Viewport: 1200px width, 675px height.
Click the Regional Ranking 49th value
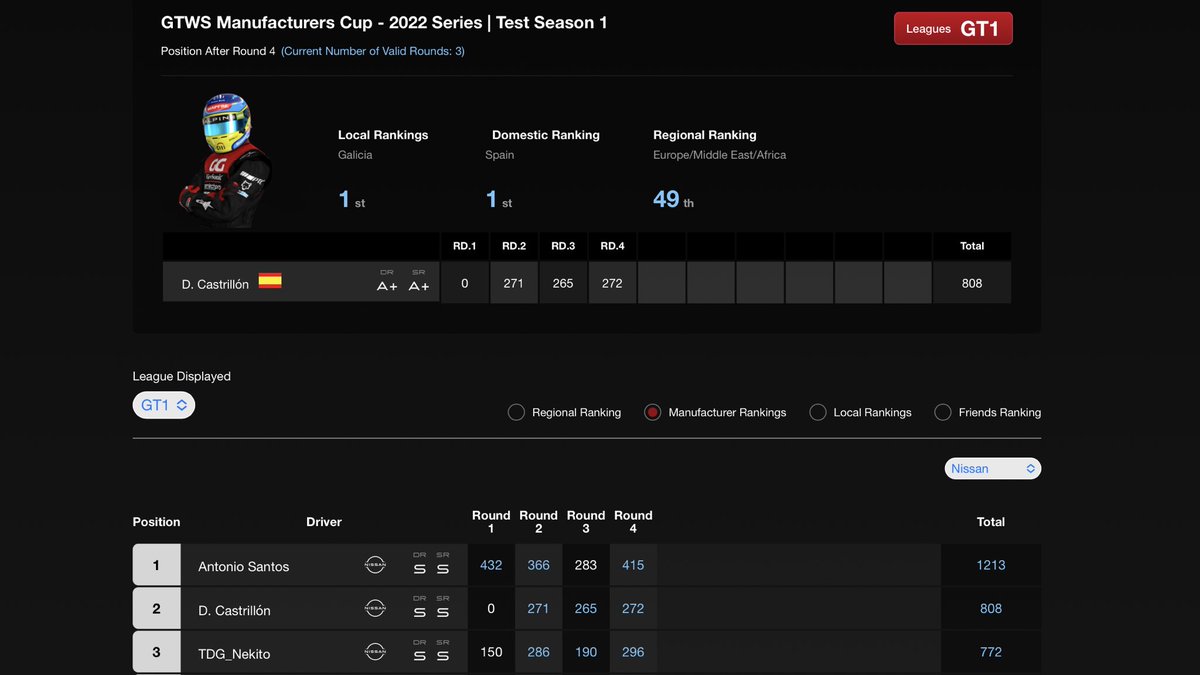673,199
